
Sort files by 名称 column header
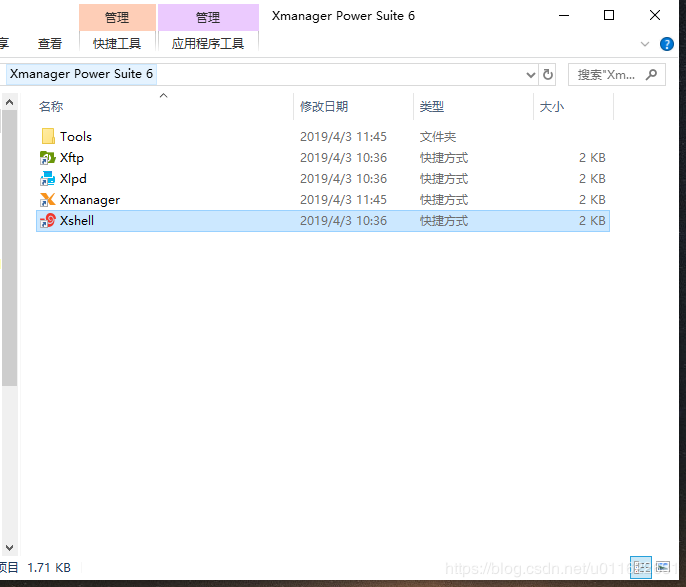click(x=51, y=106)
